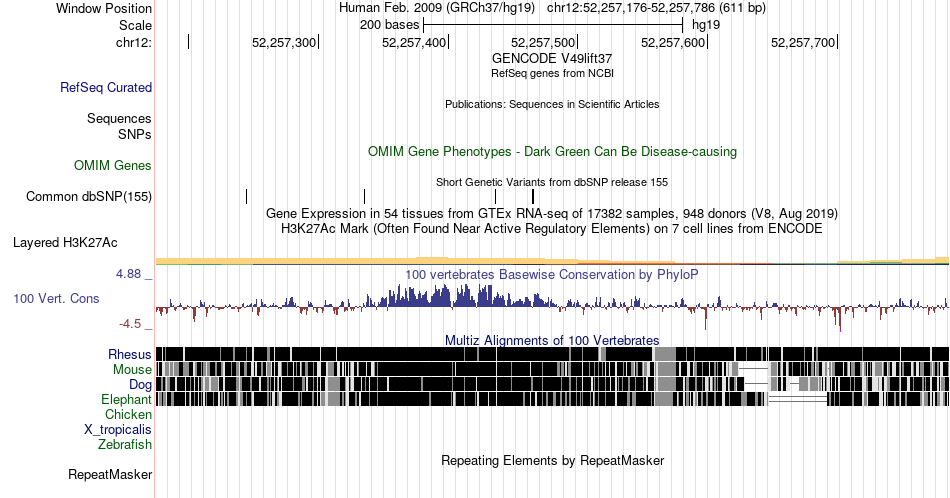Click the PhyloP Basewise Conservation title
950x498 pixels.
point(552,274)
